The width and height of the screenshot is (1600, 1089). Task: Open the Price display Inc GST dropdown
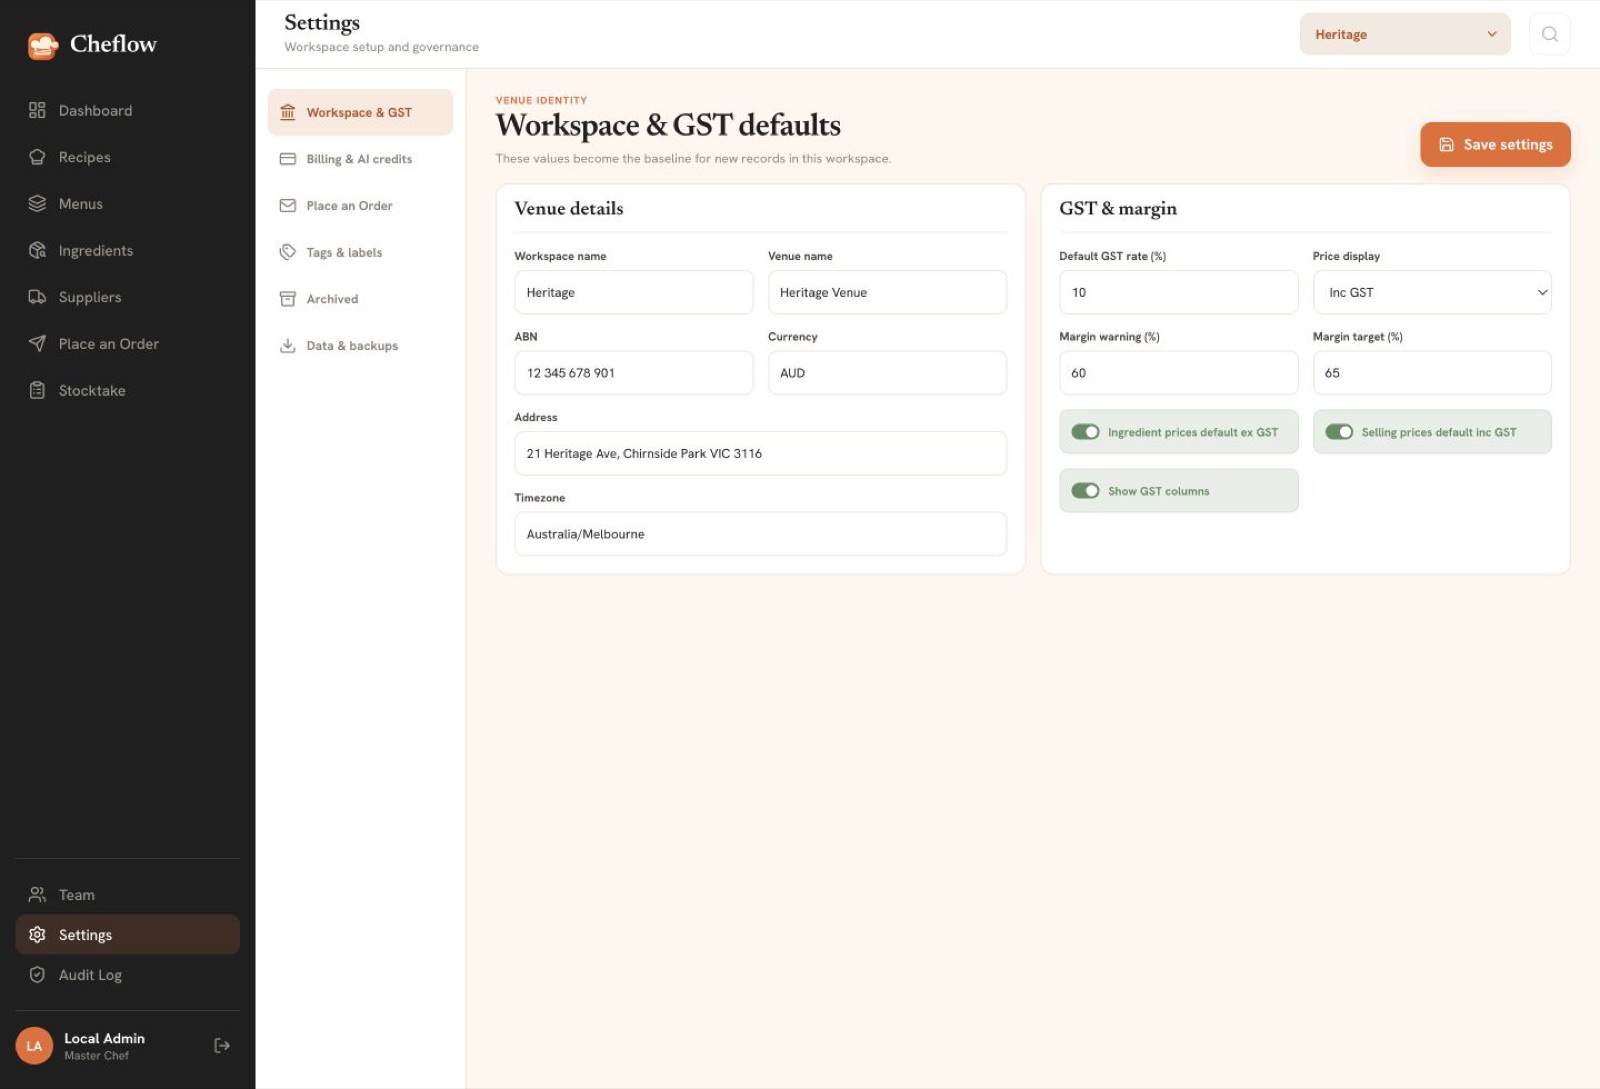tap(1432, 292)
